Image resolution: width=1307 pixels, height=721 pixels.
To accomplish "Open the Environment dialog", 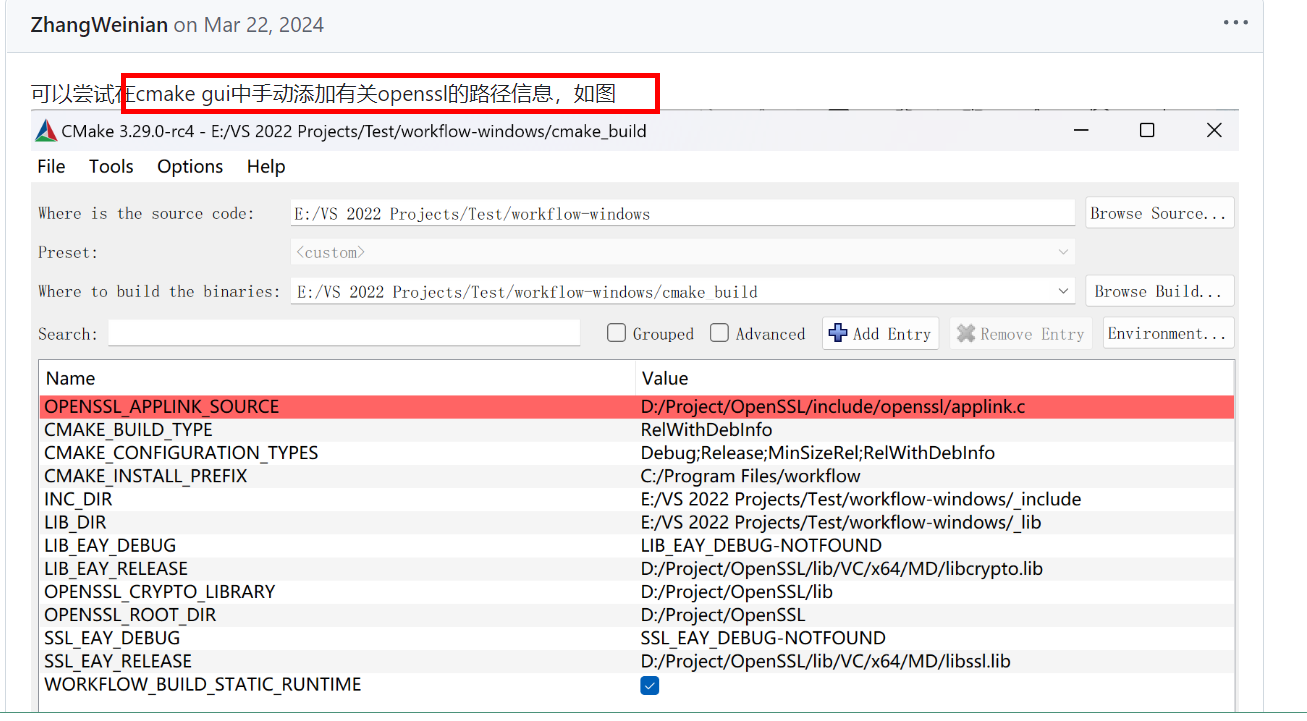I will [1168, 332].
